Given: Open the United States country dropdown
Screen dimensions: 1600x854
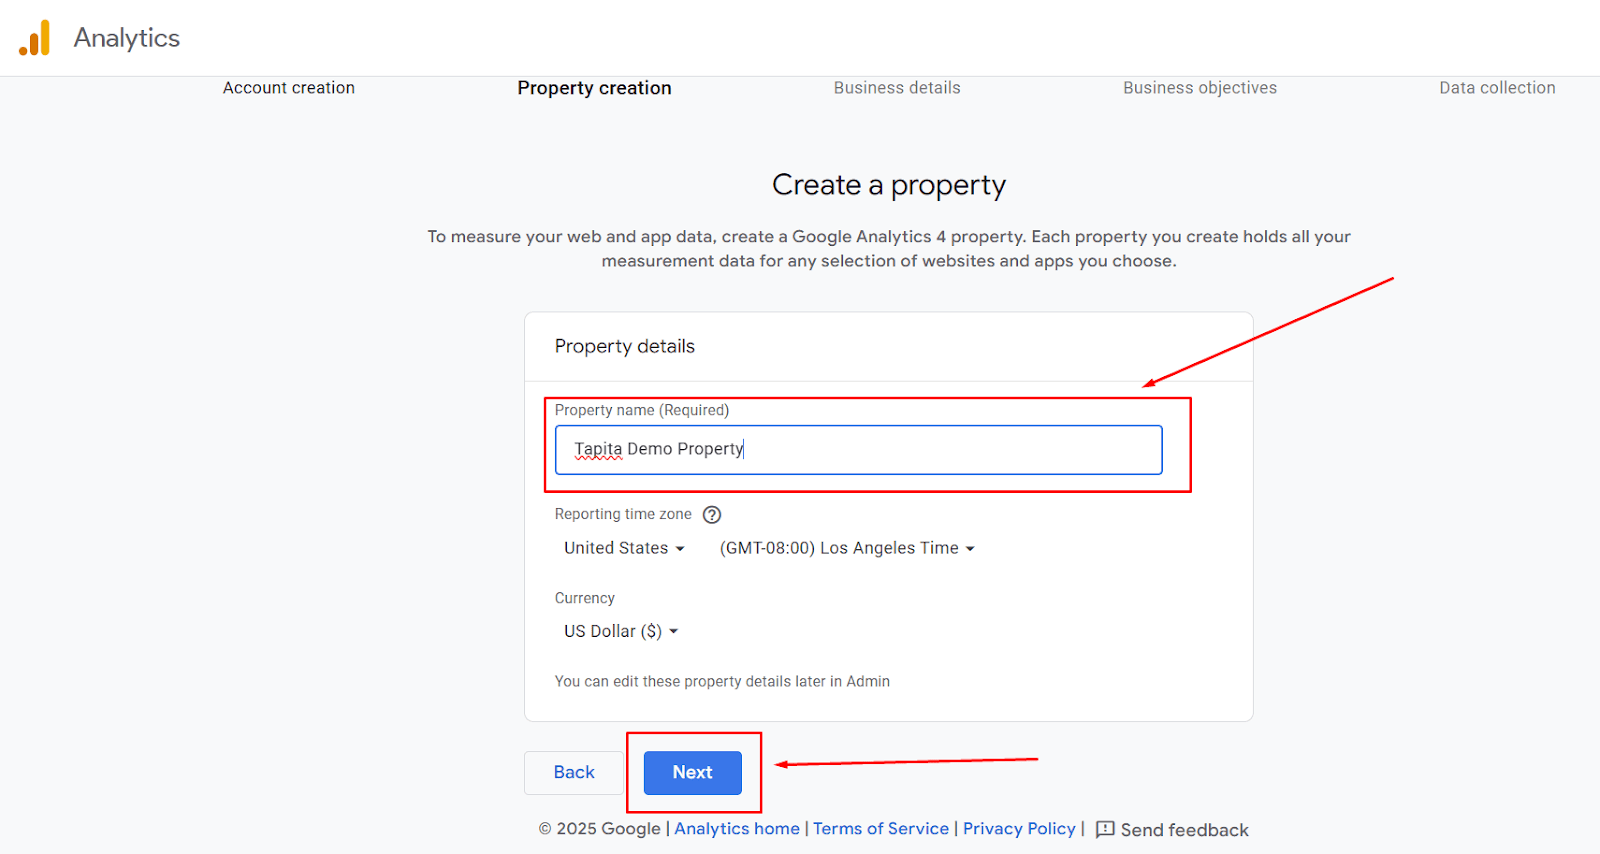Looking at the screenshot, I should point(624,548).
